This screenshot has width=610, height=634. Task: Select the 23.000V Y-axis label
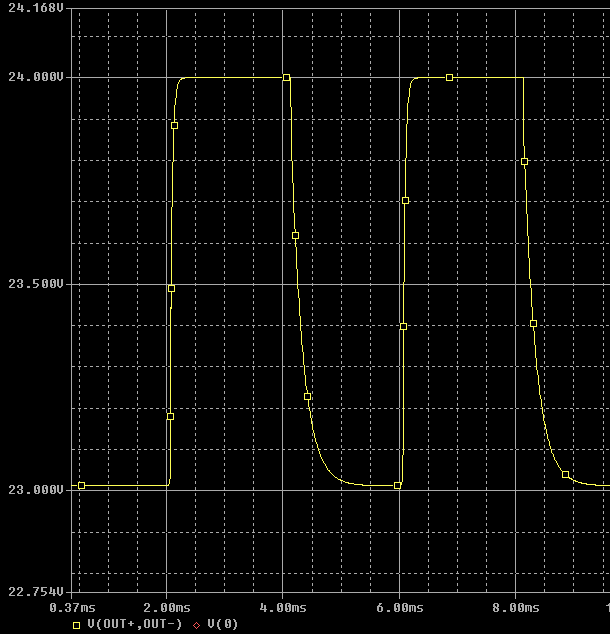pos(36,490)
